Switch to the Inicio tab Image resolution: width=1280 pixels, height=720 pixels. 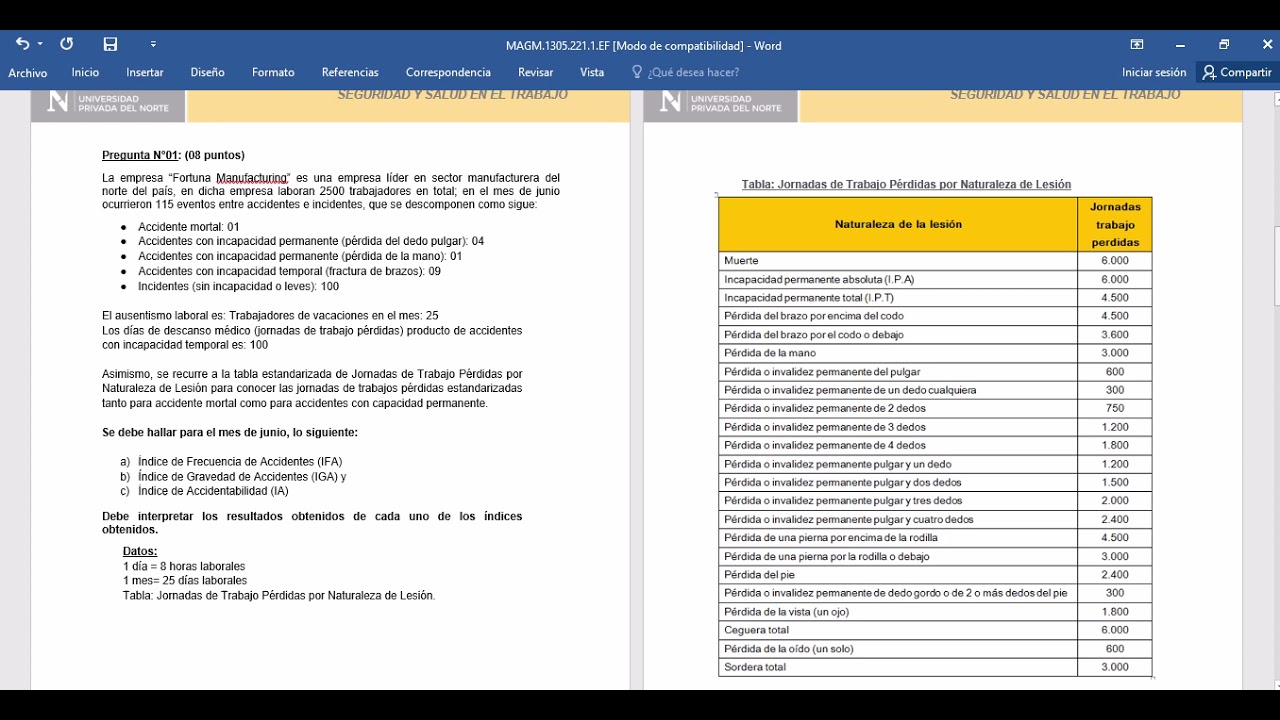[85, 72]
